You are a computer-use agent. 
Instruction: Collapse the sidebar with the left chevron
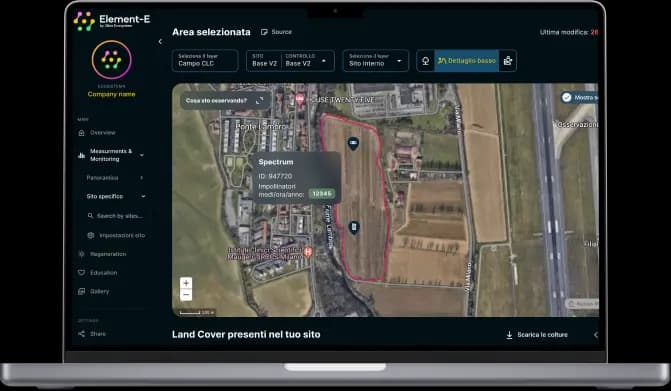[160, 41]
